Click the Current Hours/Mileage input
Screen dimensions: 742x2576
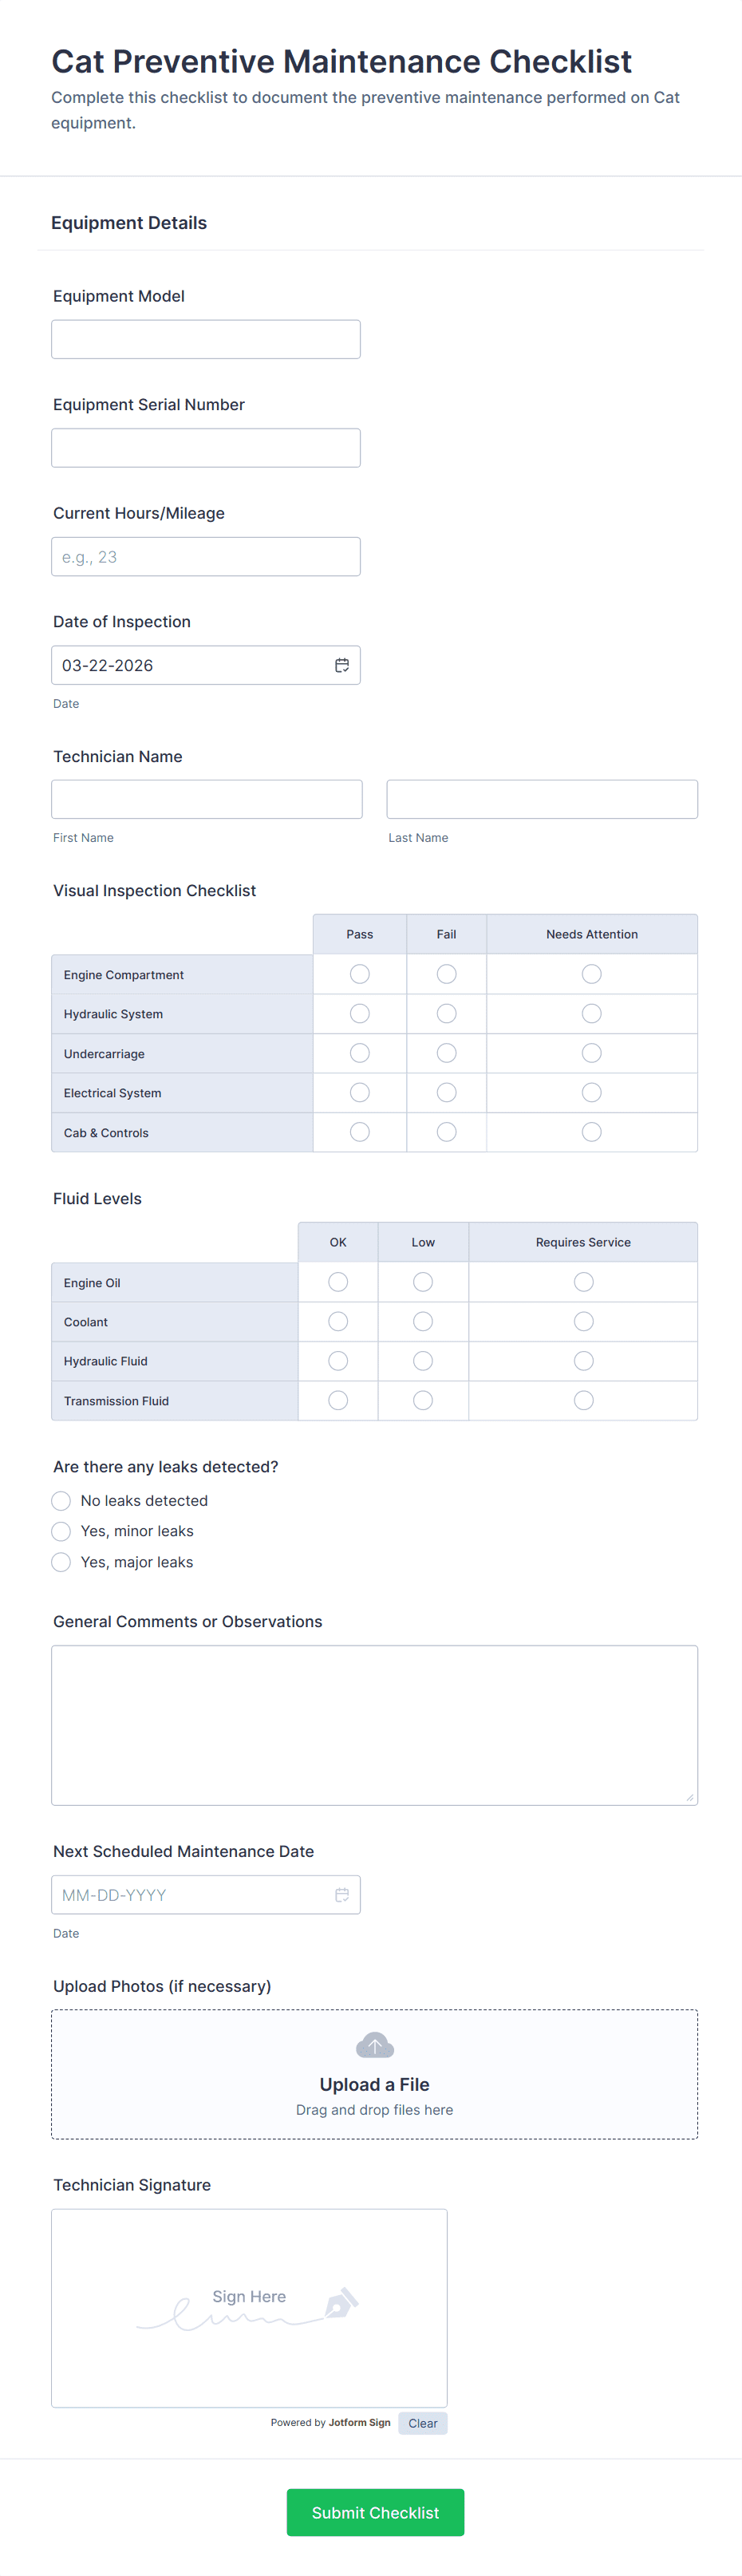(205, 556)
